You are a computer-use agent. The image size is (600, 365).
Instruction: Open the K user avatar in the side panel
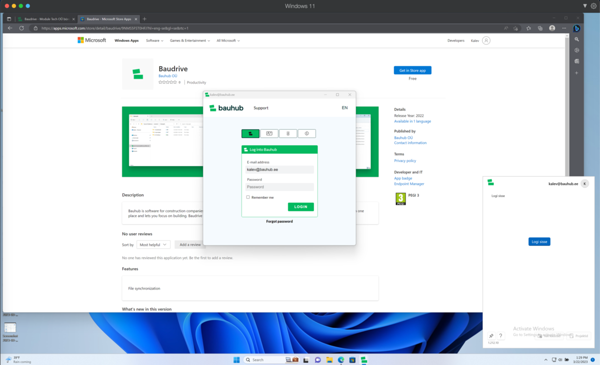(x=584, y=184)
